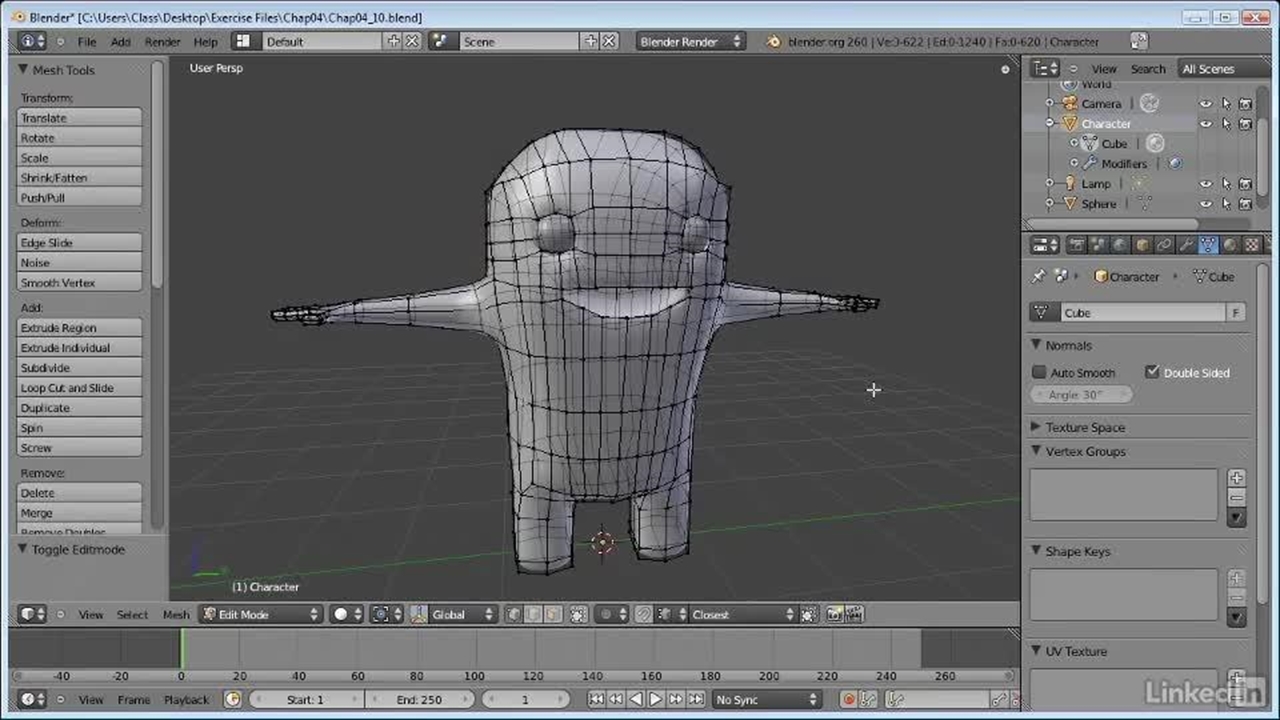Image resolution: width=1280 pixels, height=720 pixels.
Task: Click the Extrude Region button
Action: click(80, 328)
